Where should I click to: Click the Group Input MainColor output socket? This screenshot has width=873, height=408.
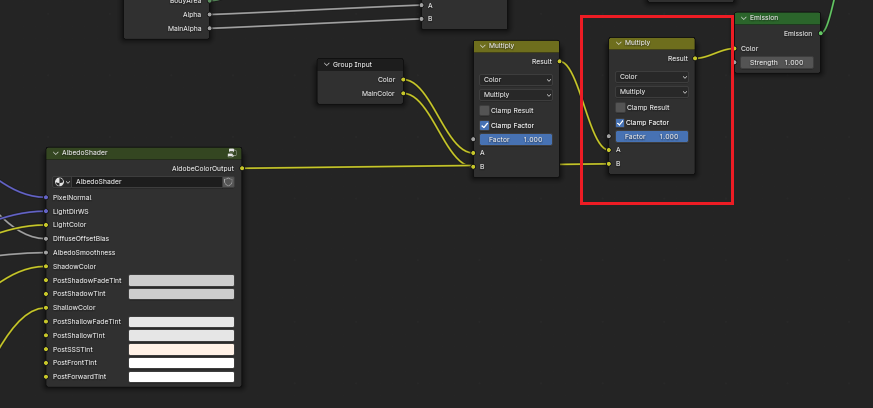(403, 93)
